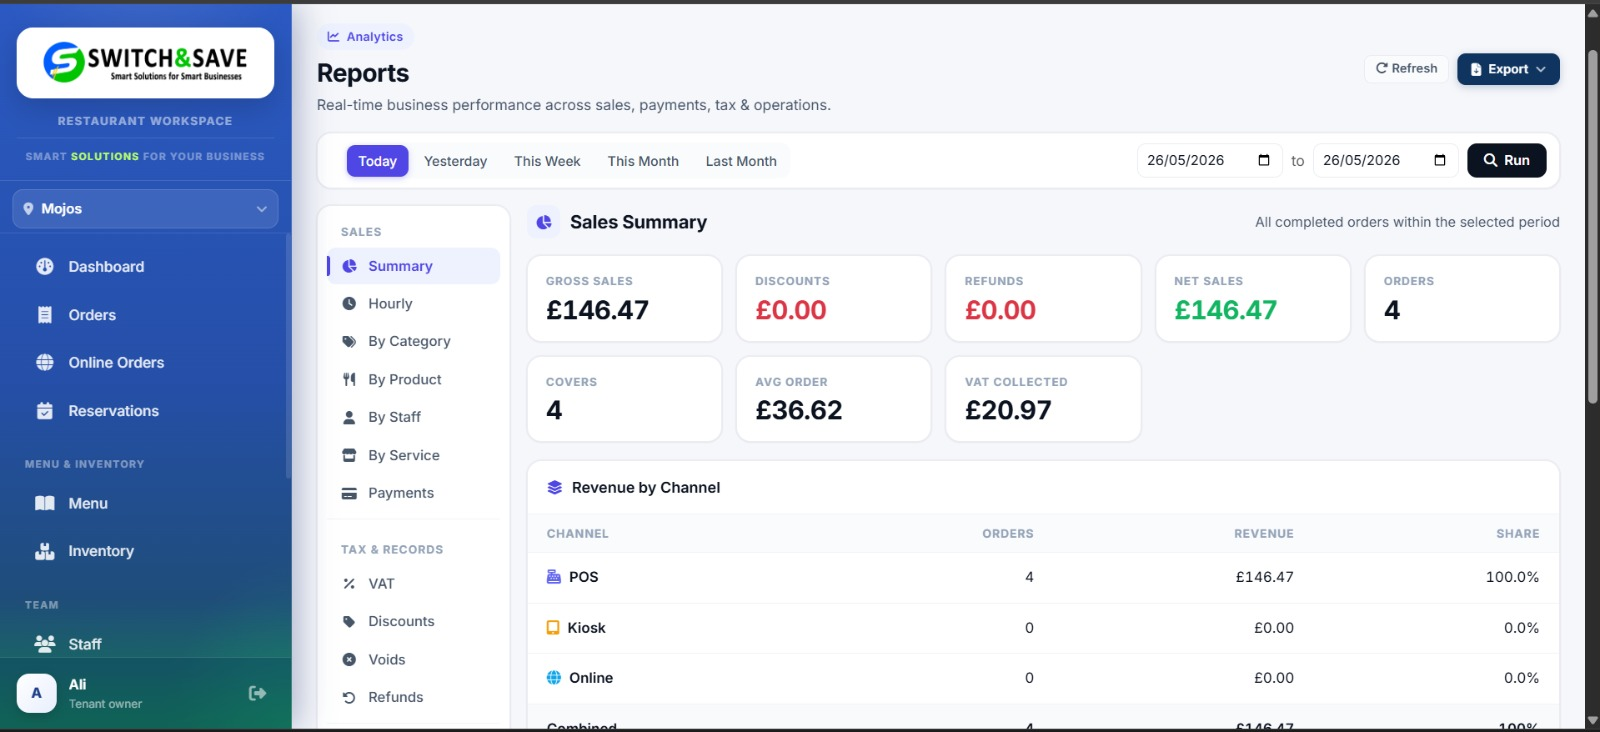Open the Voids report
Image resolution: width=1600 pixels, height=732 pixels.
(413, 659)
